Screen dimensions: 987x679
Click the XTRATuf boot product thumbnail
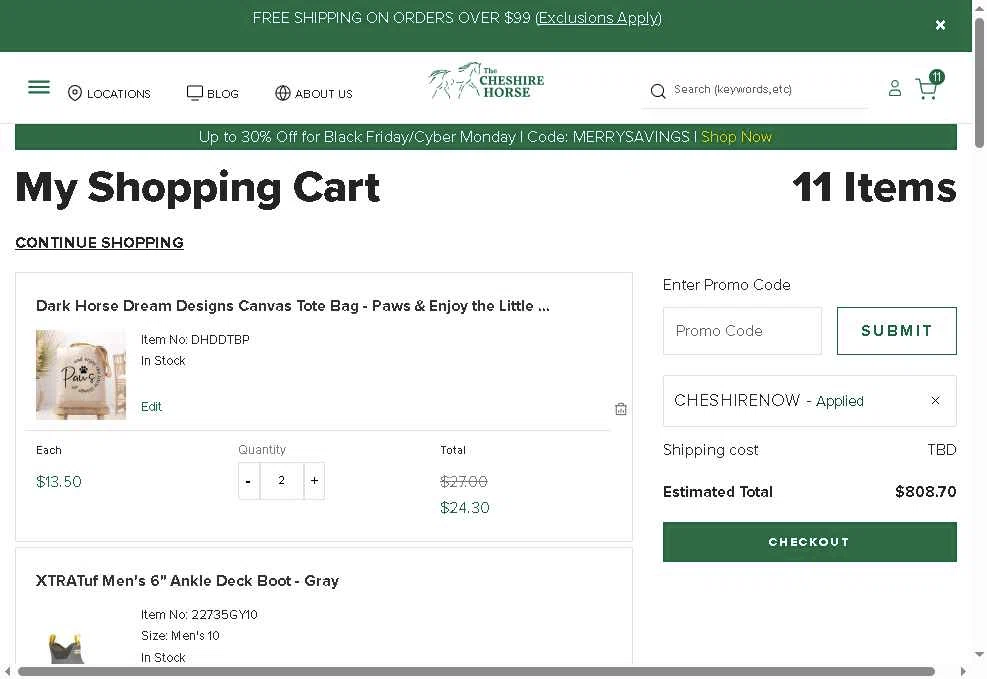click(x=66, y=648)
